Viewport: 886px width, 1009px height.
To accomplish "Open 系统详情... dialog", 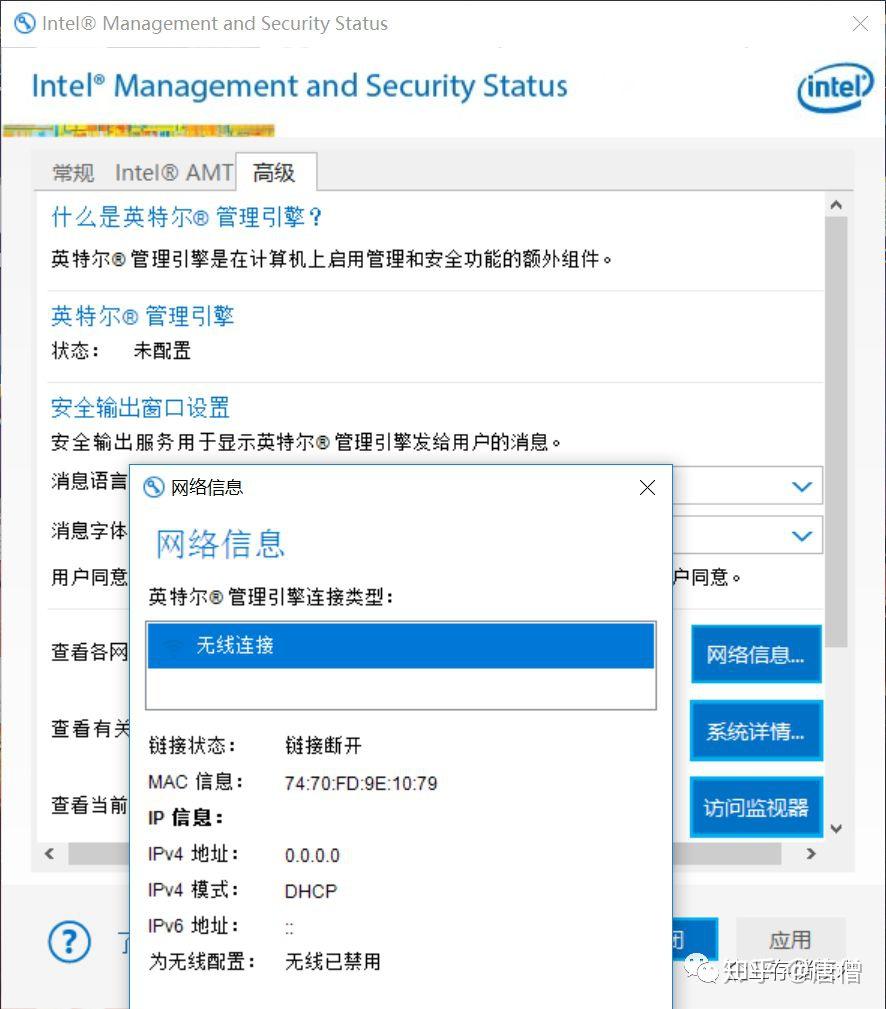I will [755, 730].
